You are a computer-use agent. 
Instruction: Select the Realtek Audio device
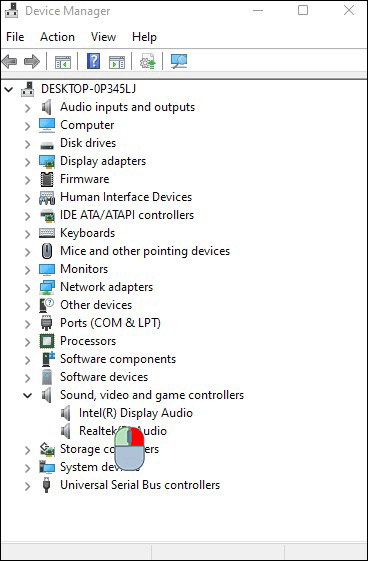123,431
